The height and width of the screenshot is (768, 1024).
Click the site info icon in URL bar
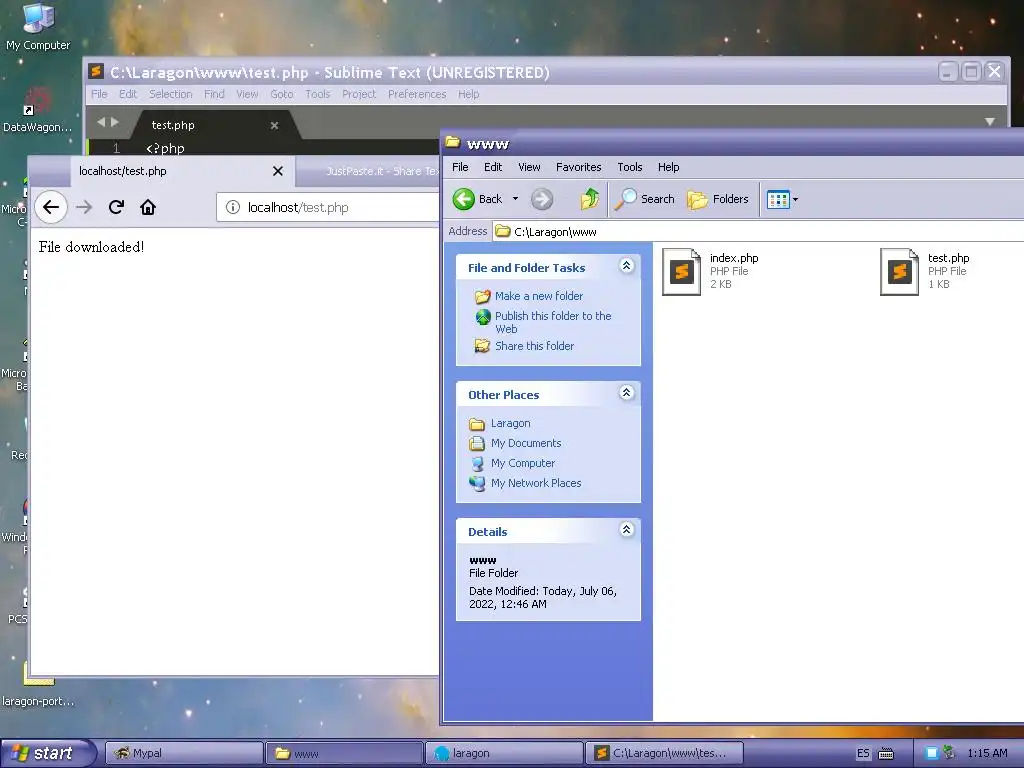pos(232,207)
